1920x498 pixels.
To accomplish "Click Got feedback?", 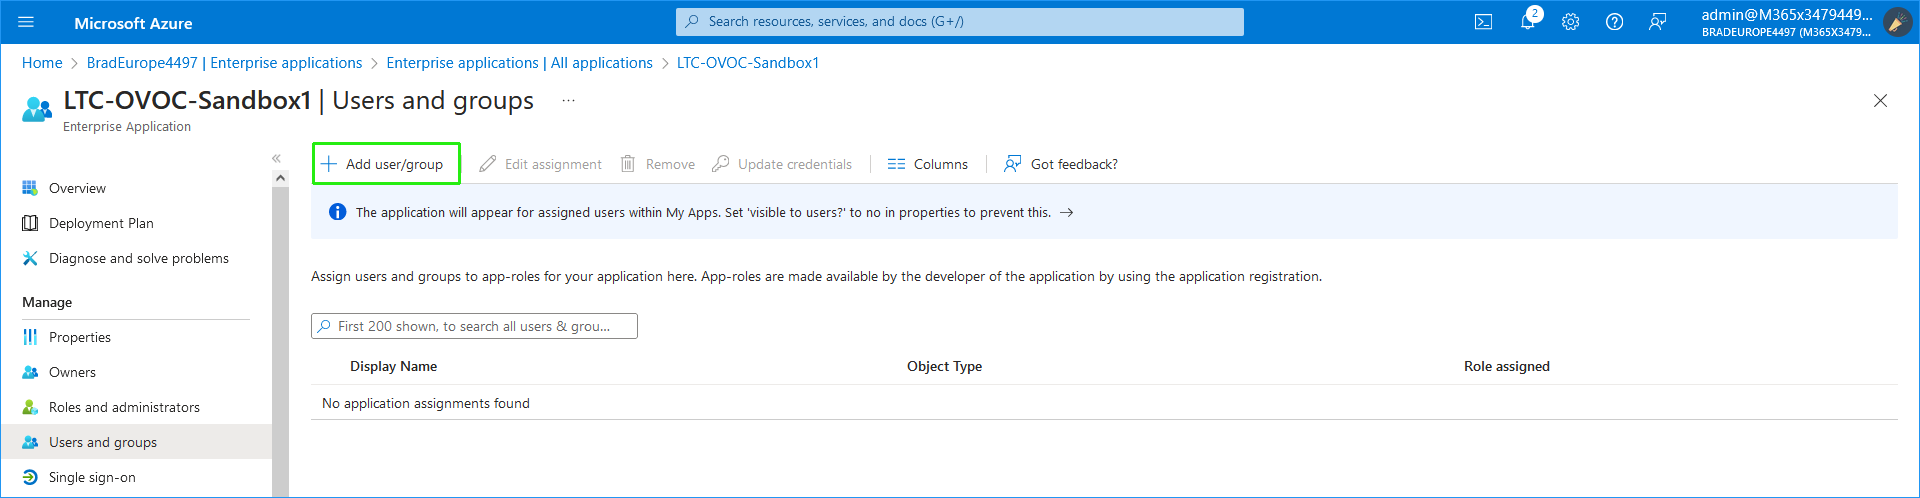I will click(x=1061, y=164).
